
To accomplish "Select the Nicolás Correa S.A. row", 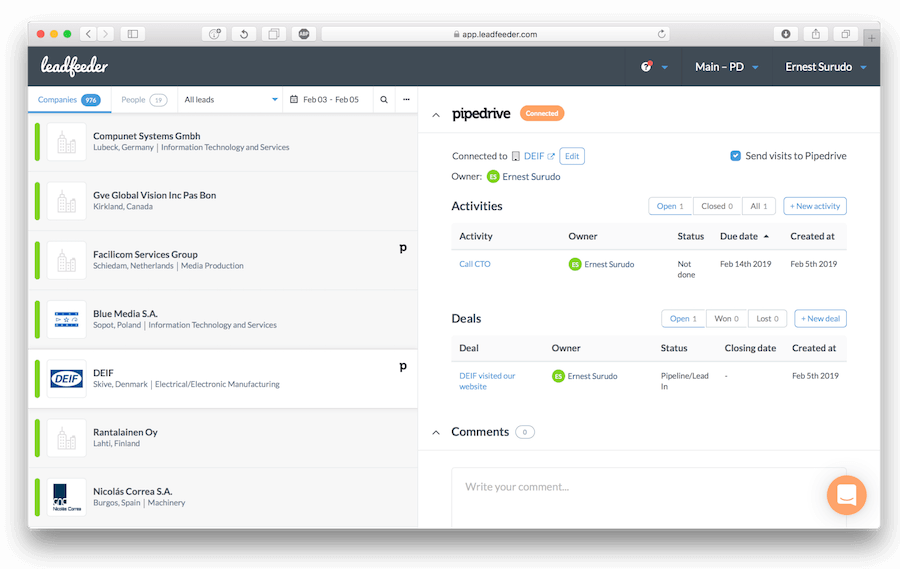I will [x=223, y=497].
